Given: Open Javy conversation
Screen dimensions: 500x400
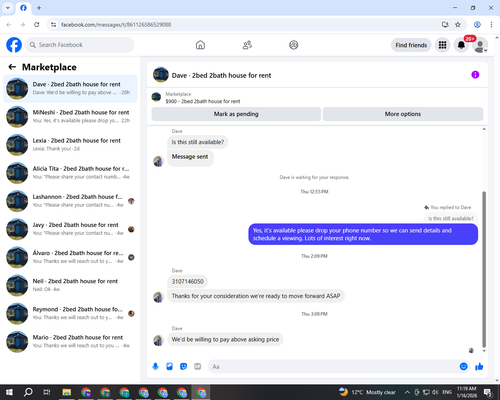Looking at the screenshot, I should coord(70,229).
